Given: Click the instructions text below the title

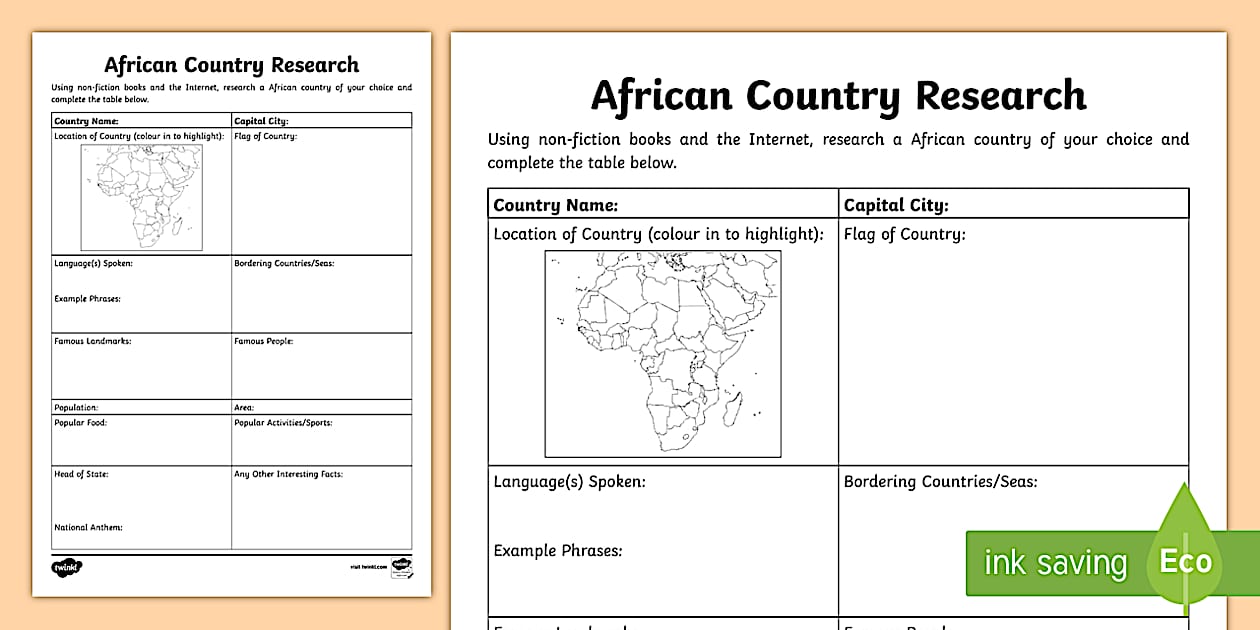Looking at the screenshot, I should [x=838, y=150].
